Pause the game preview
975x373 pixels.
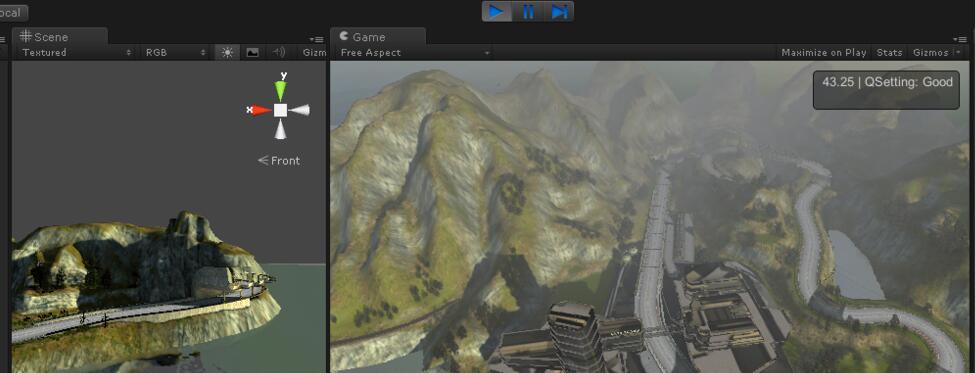coord(528,12)
